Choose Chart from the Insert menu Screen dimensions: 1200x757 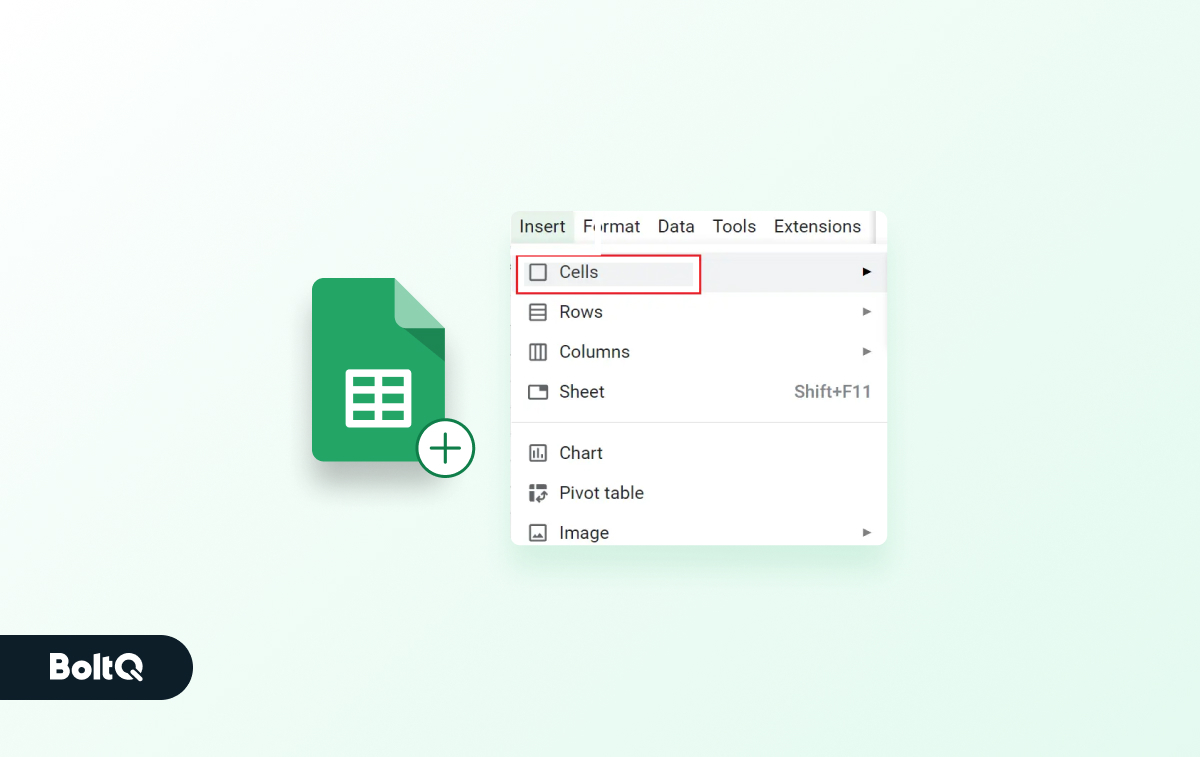pos(699,453)
